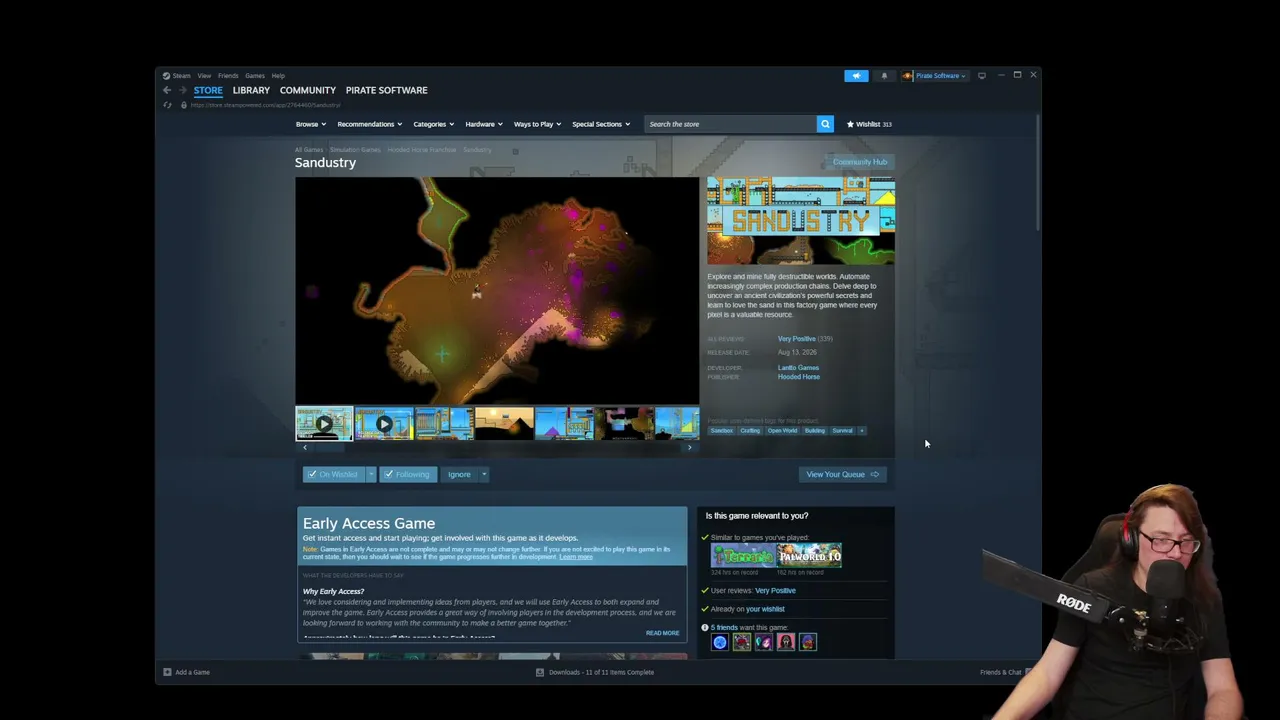Expand the Pirate Software account dropdown

coord(936,75)
